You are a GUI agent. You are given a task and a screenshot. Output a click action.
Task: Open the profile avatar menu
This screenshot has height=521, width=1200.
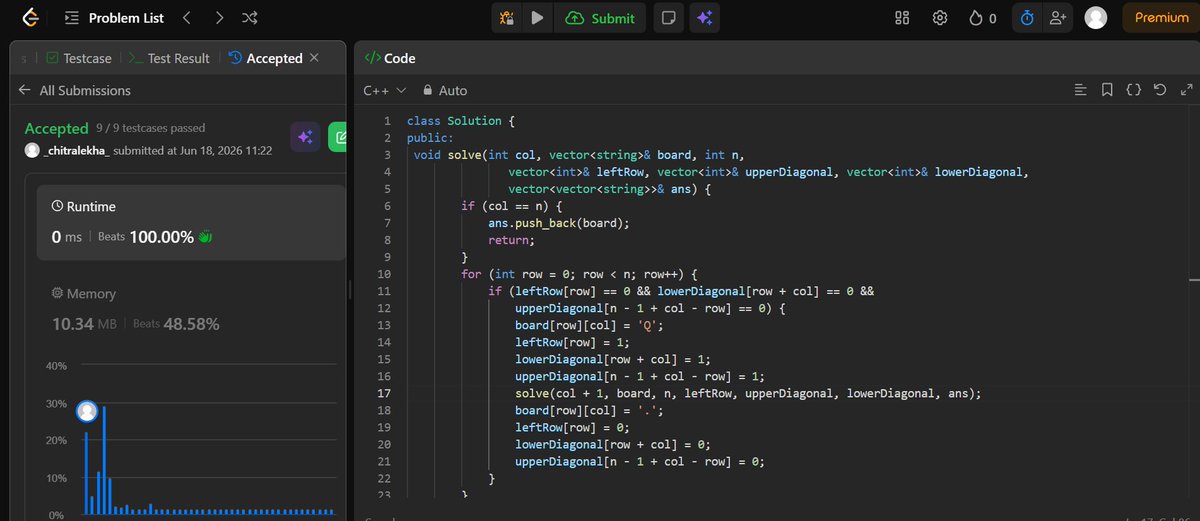point(1096,18)
